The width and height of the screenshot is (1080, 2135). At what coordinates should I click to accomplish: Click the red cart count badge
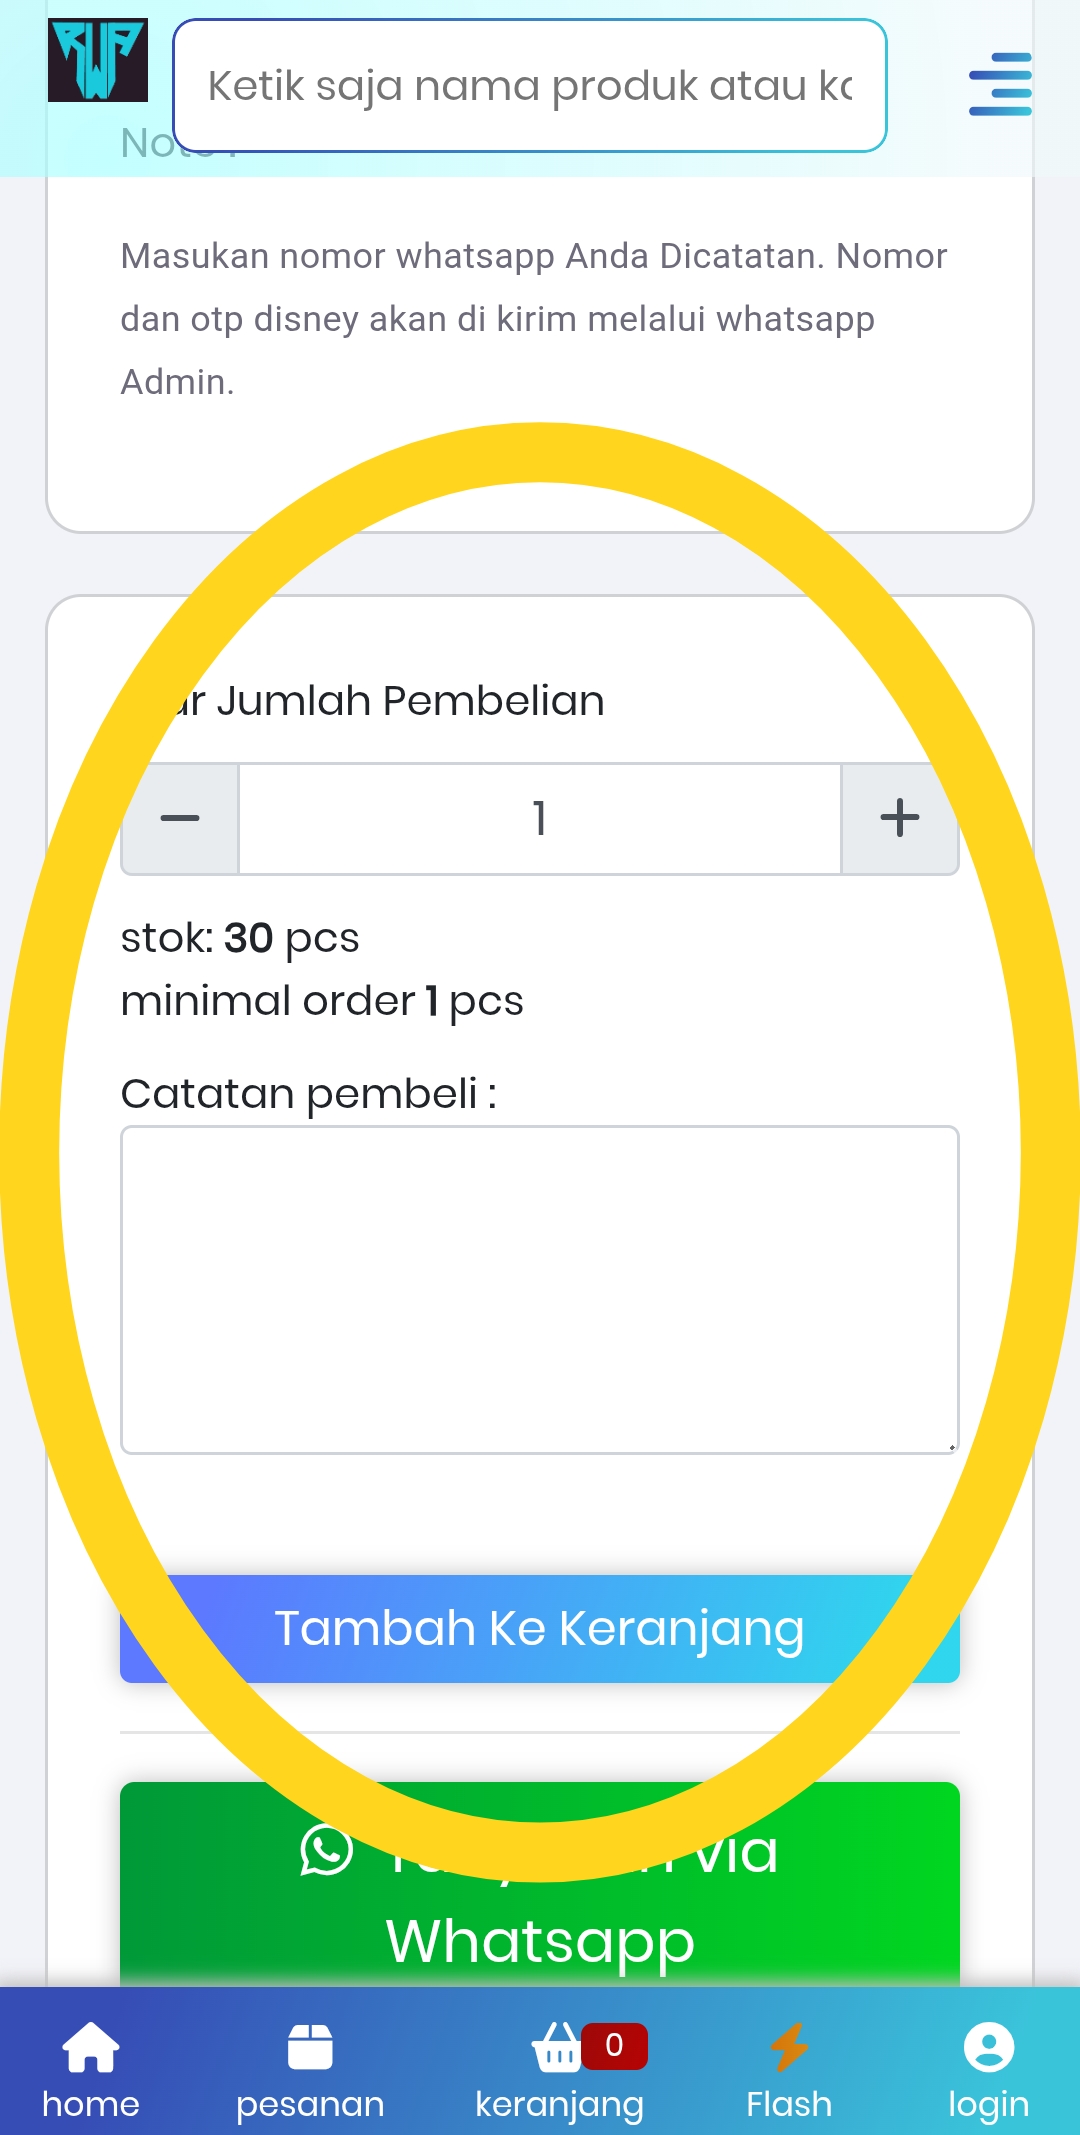pos(614,2045)
